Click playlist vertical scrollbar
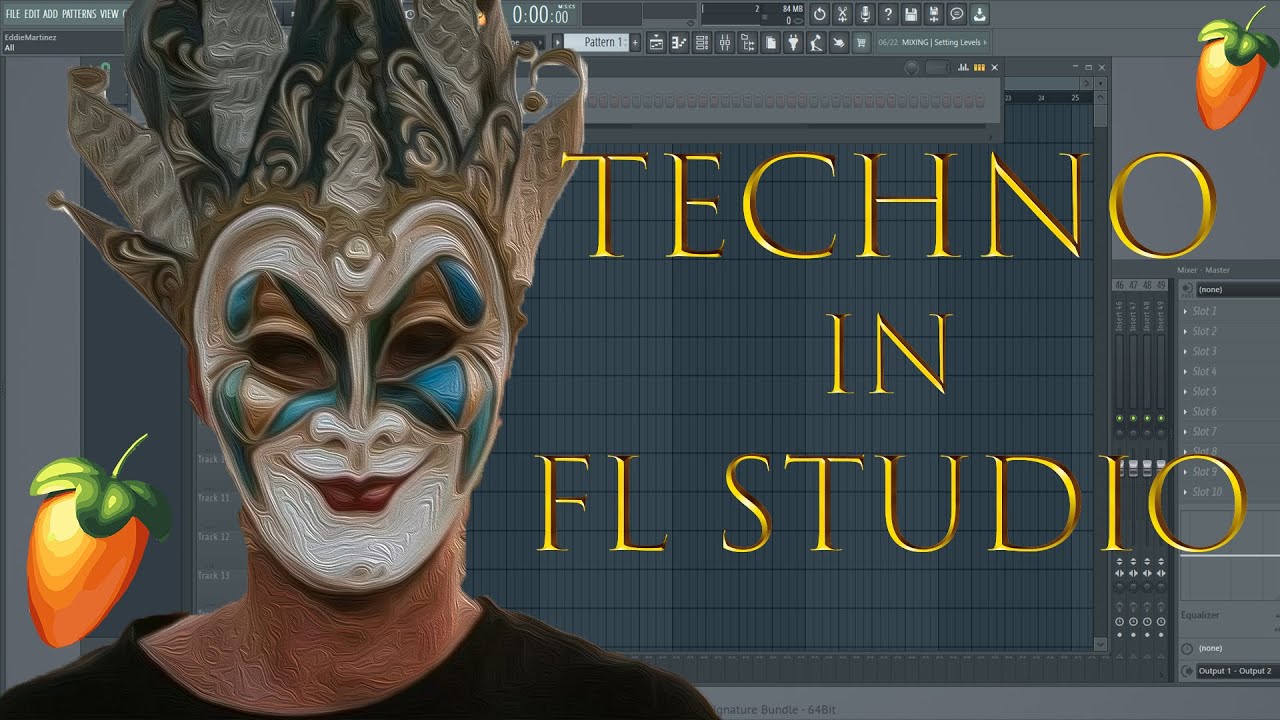Viewport: 1280px width, 720px height. coord(1101,370)
